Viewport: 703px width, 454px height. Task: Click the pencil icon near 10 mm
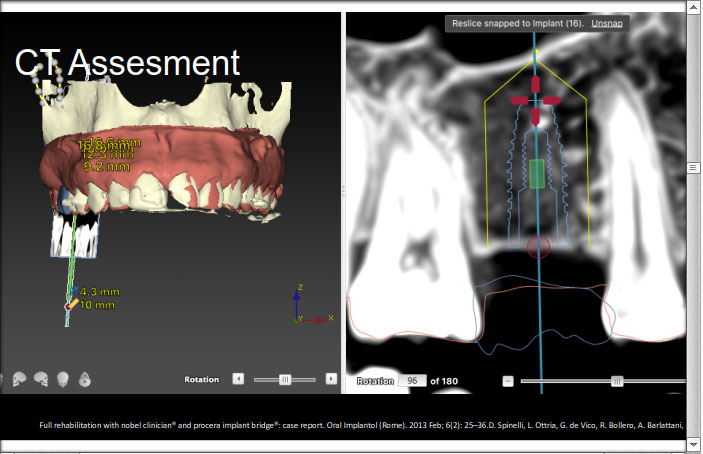click(72, 305)
